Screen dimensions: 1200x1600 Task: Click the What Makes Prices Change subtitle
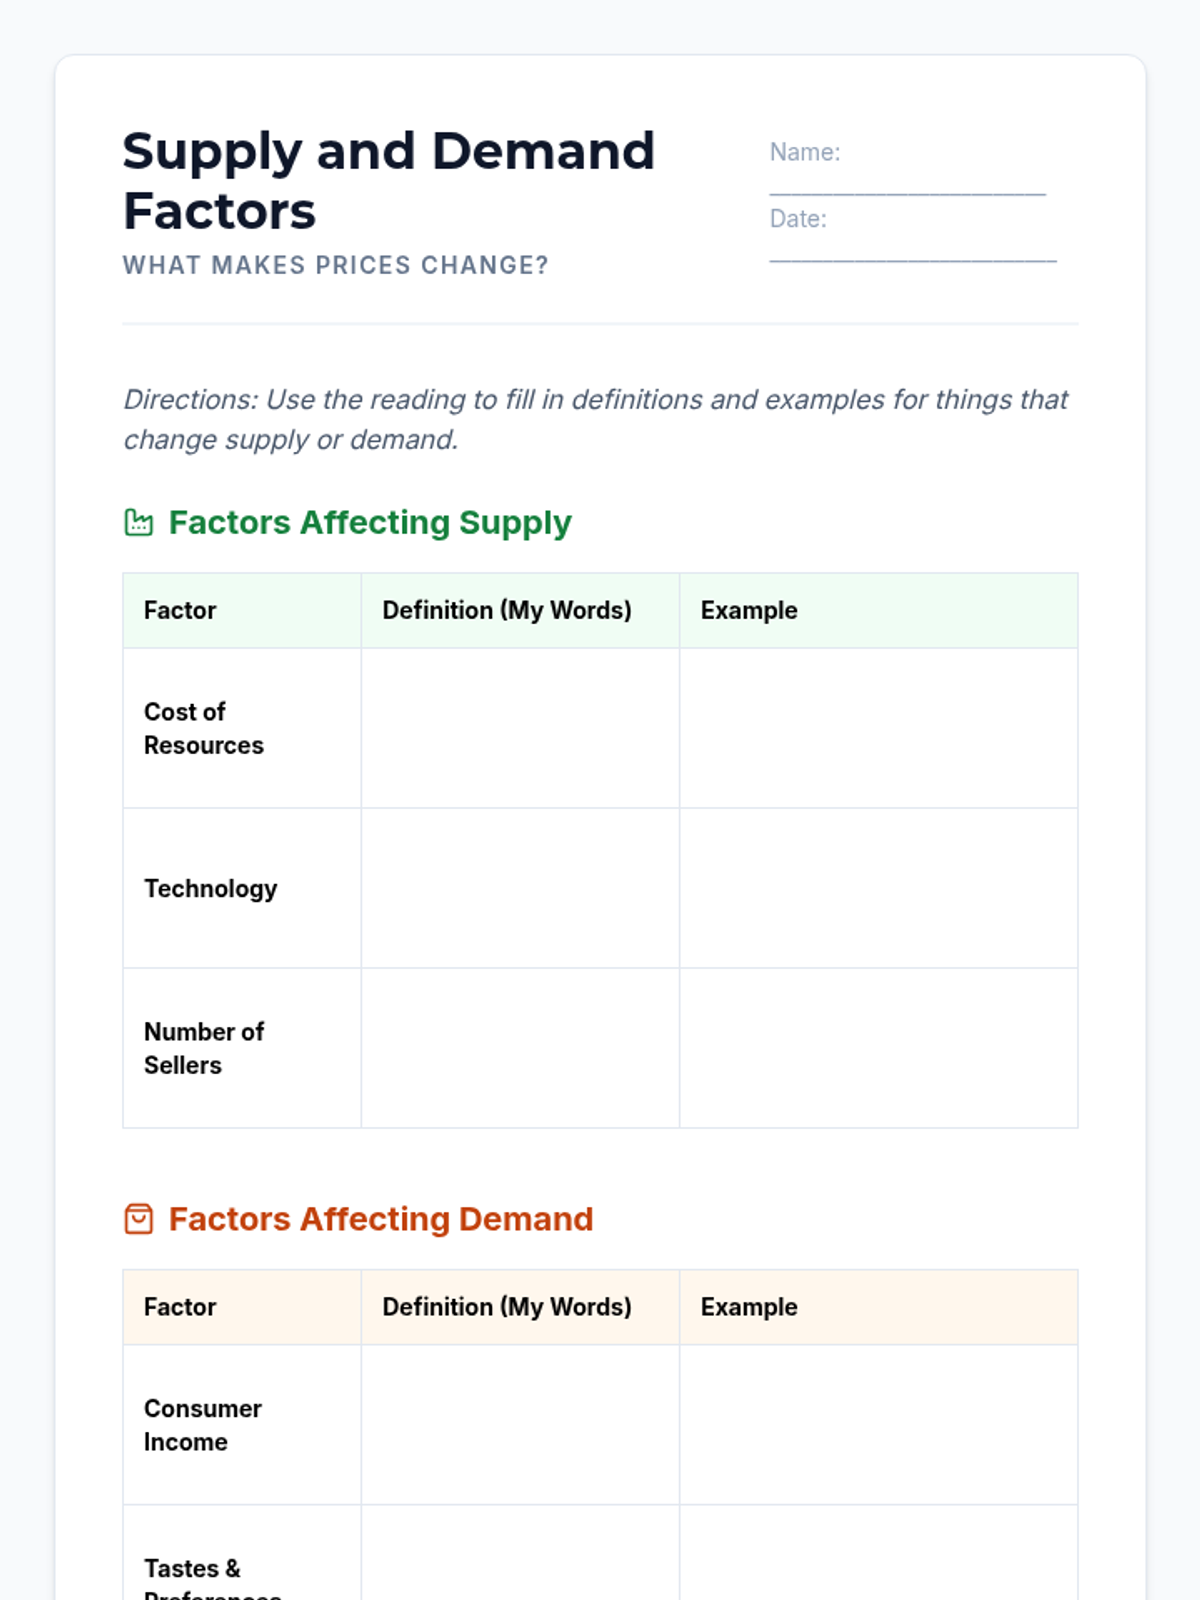click(x=335, y=265)
